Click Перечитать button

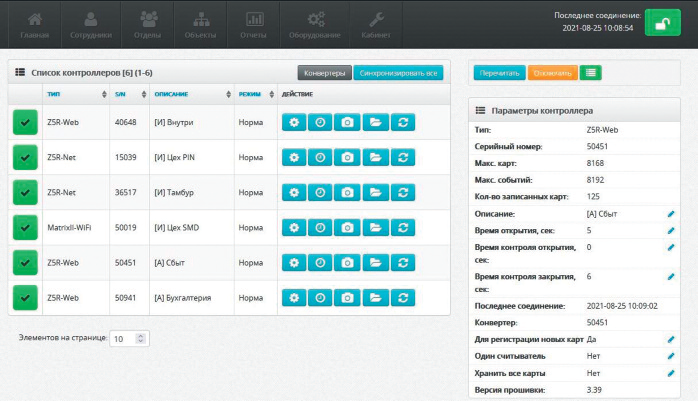pos(499,73)
